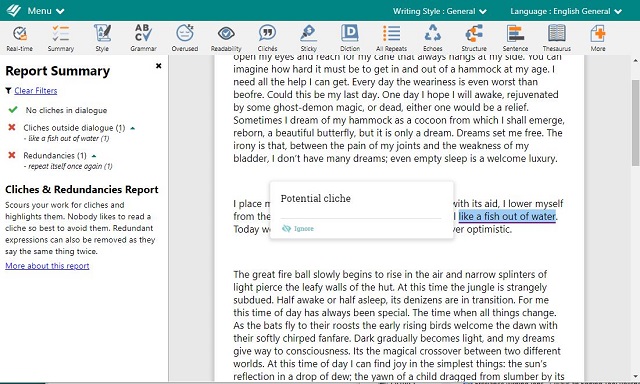Open the Real-time report tool
Image resolution: width=640 pixels, height=384 pixels.
pyautogui.click(x=20, y=38)
